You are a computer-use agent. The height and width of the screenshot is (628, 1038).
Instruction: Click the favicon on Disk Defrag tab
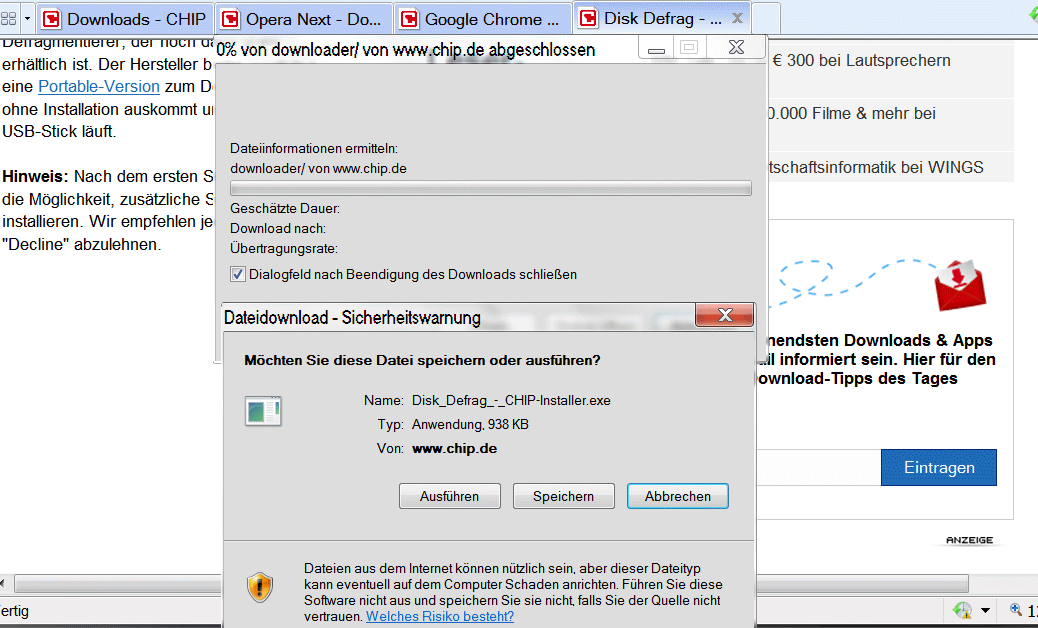click(x=589, y=19)
